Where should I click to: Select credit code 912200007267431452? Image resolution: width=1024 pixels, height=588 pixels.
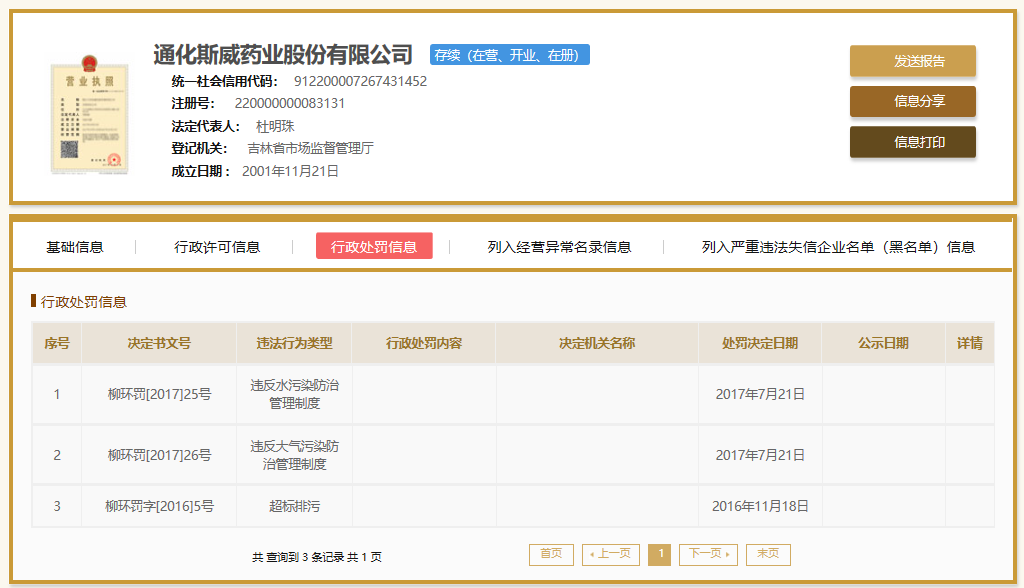coord(360,81)
